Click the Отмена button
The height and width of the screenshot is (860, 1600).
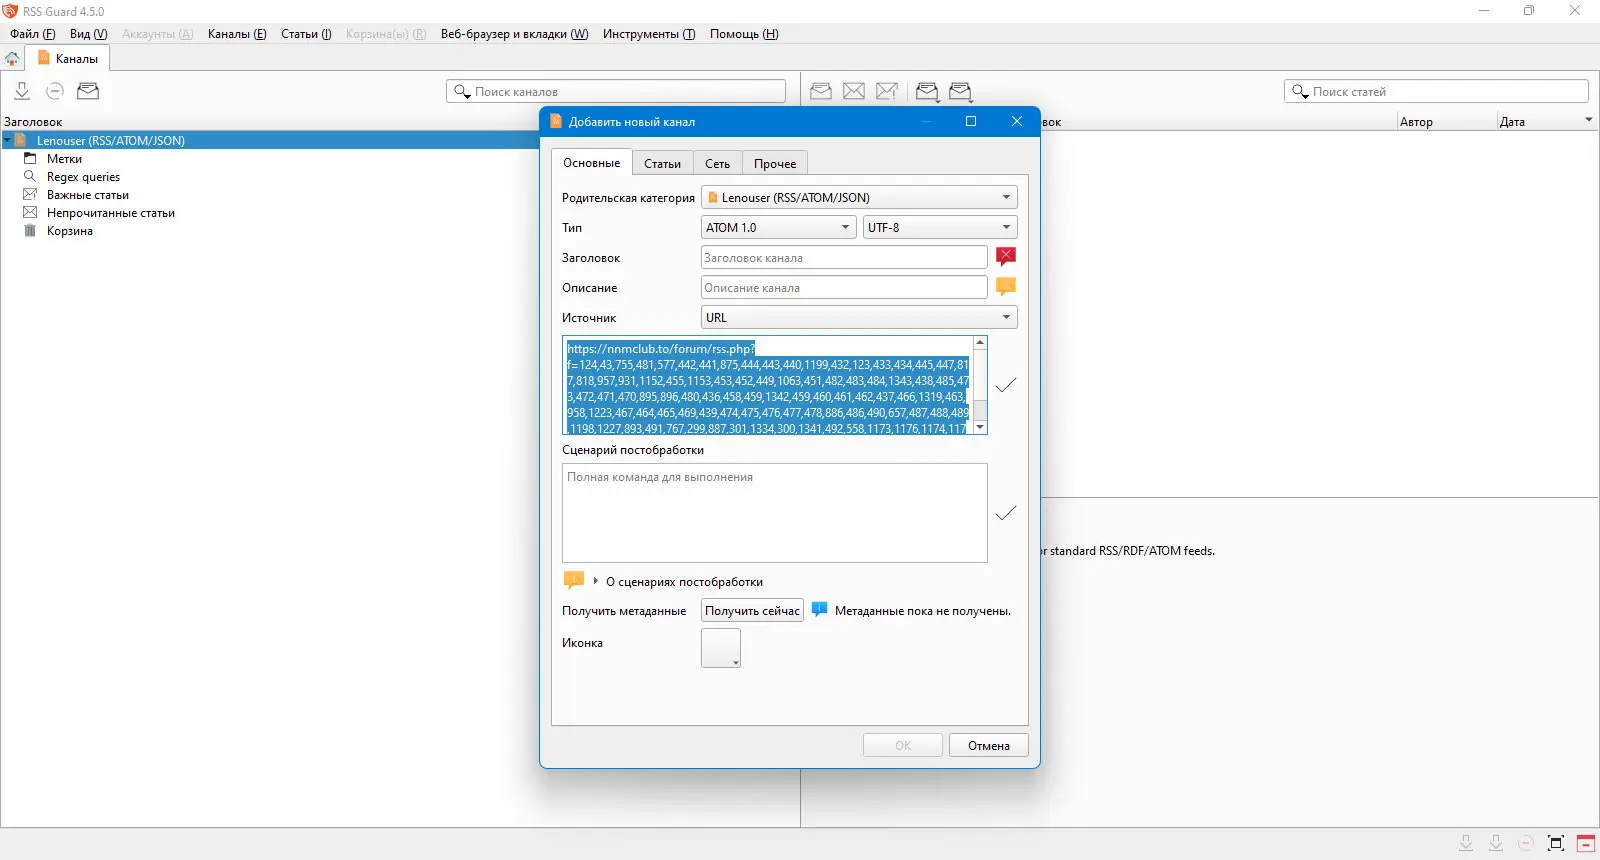[x=988, y=745]
